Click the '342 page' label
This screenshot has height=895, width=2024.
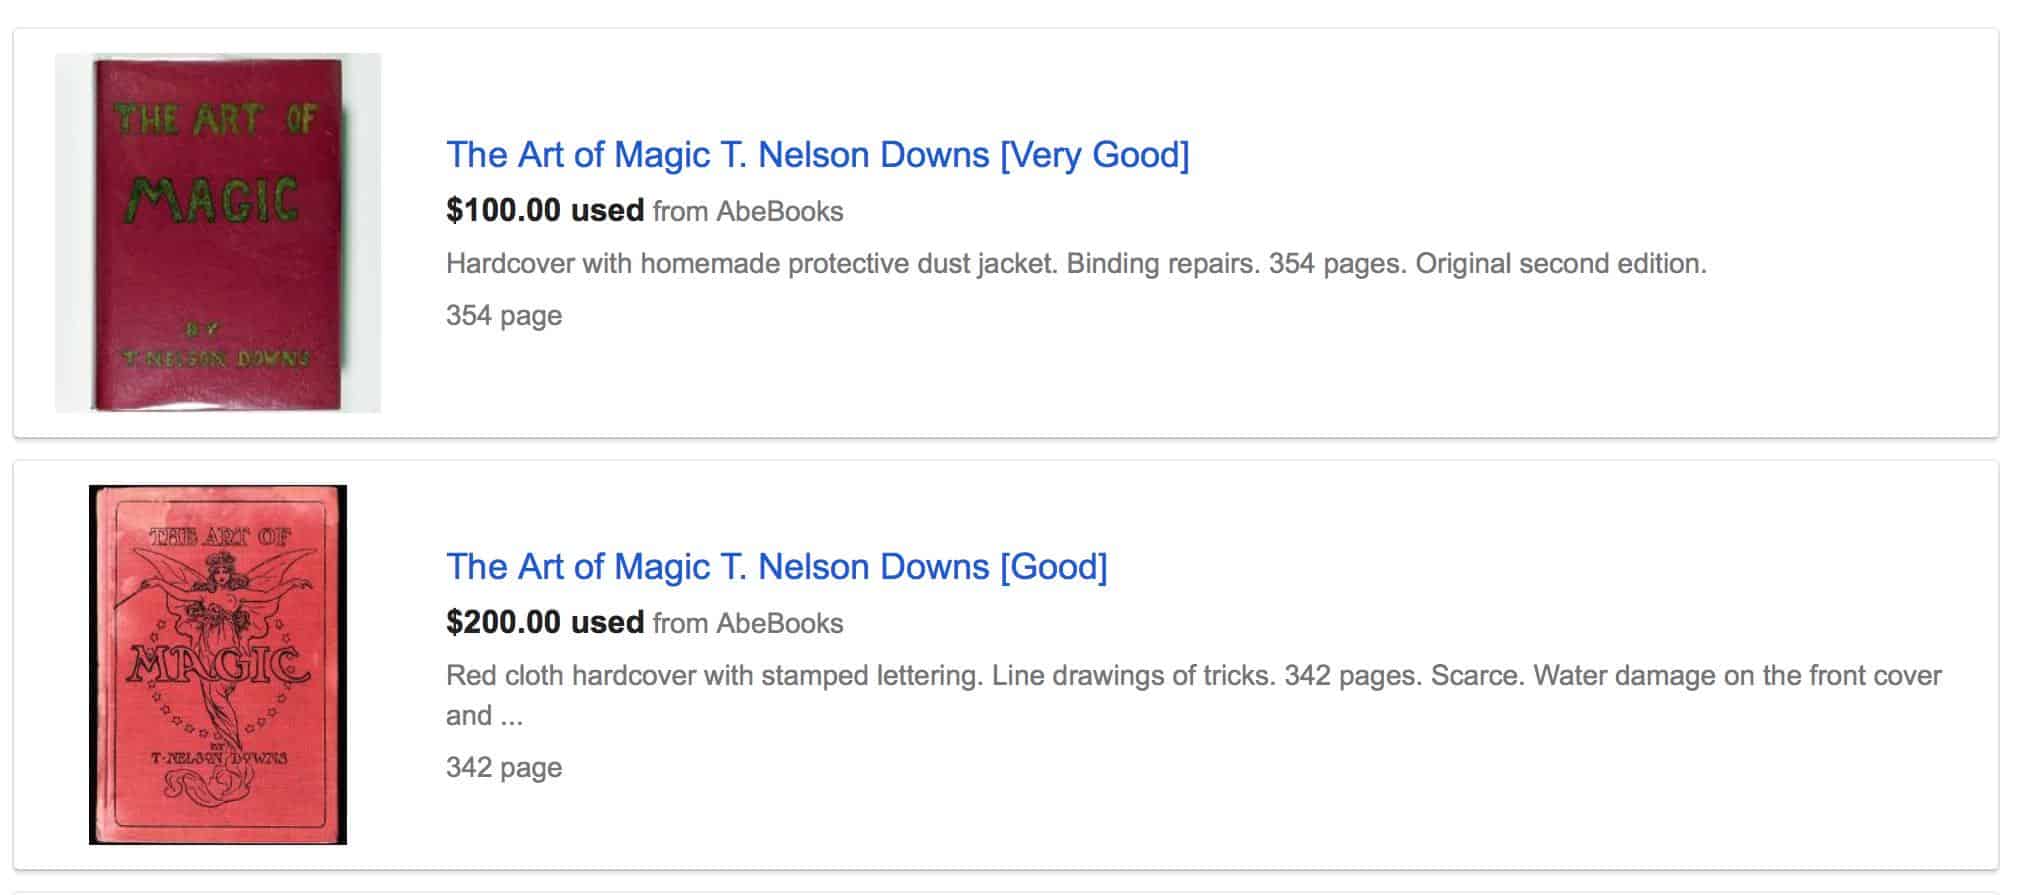pos(504,768)
